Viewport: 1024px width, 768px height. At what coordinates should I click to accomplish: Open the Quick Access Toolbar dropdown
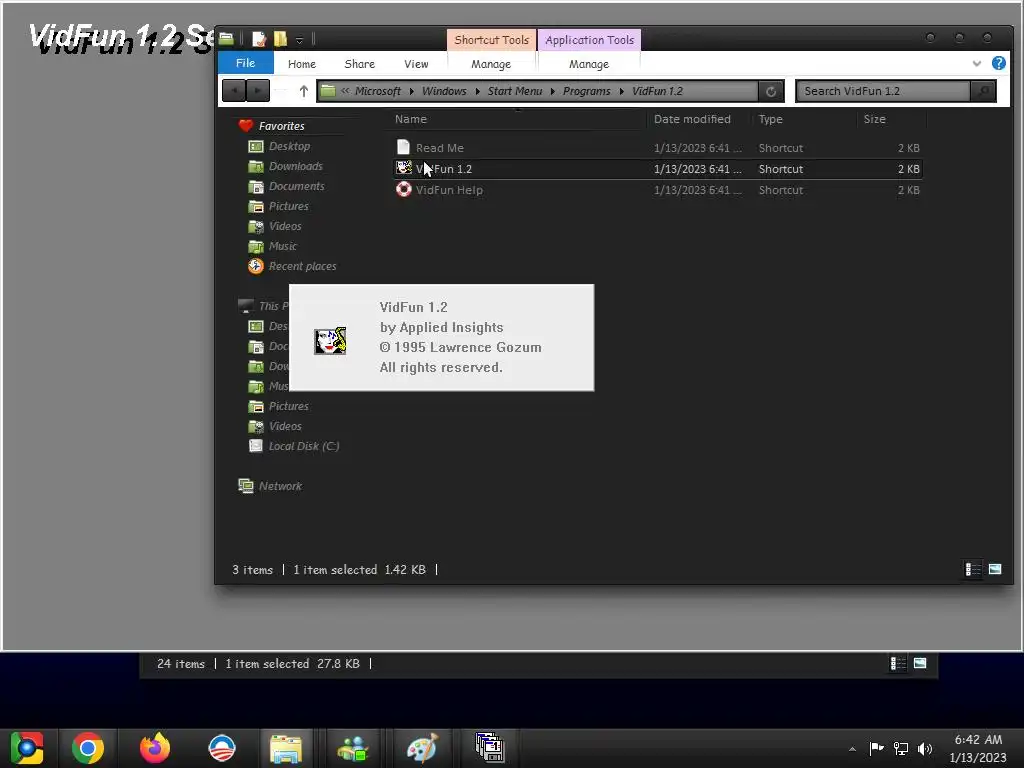point(299,40)
